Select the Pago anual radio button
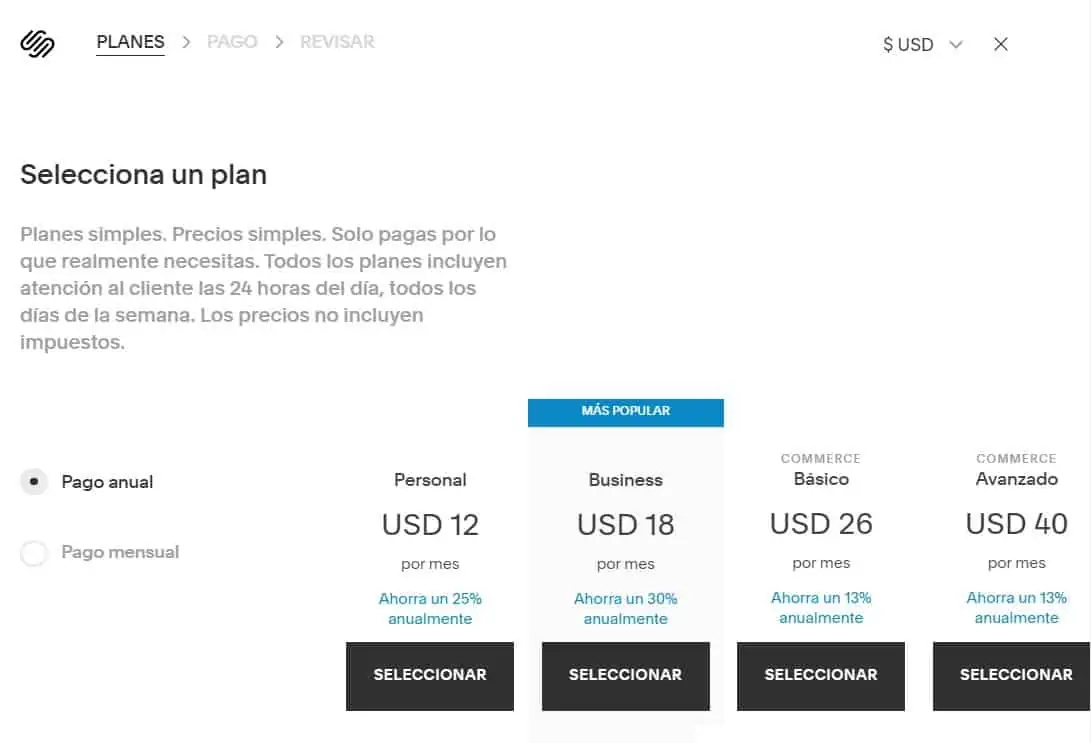 [34, 481]
